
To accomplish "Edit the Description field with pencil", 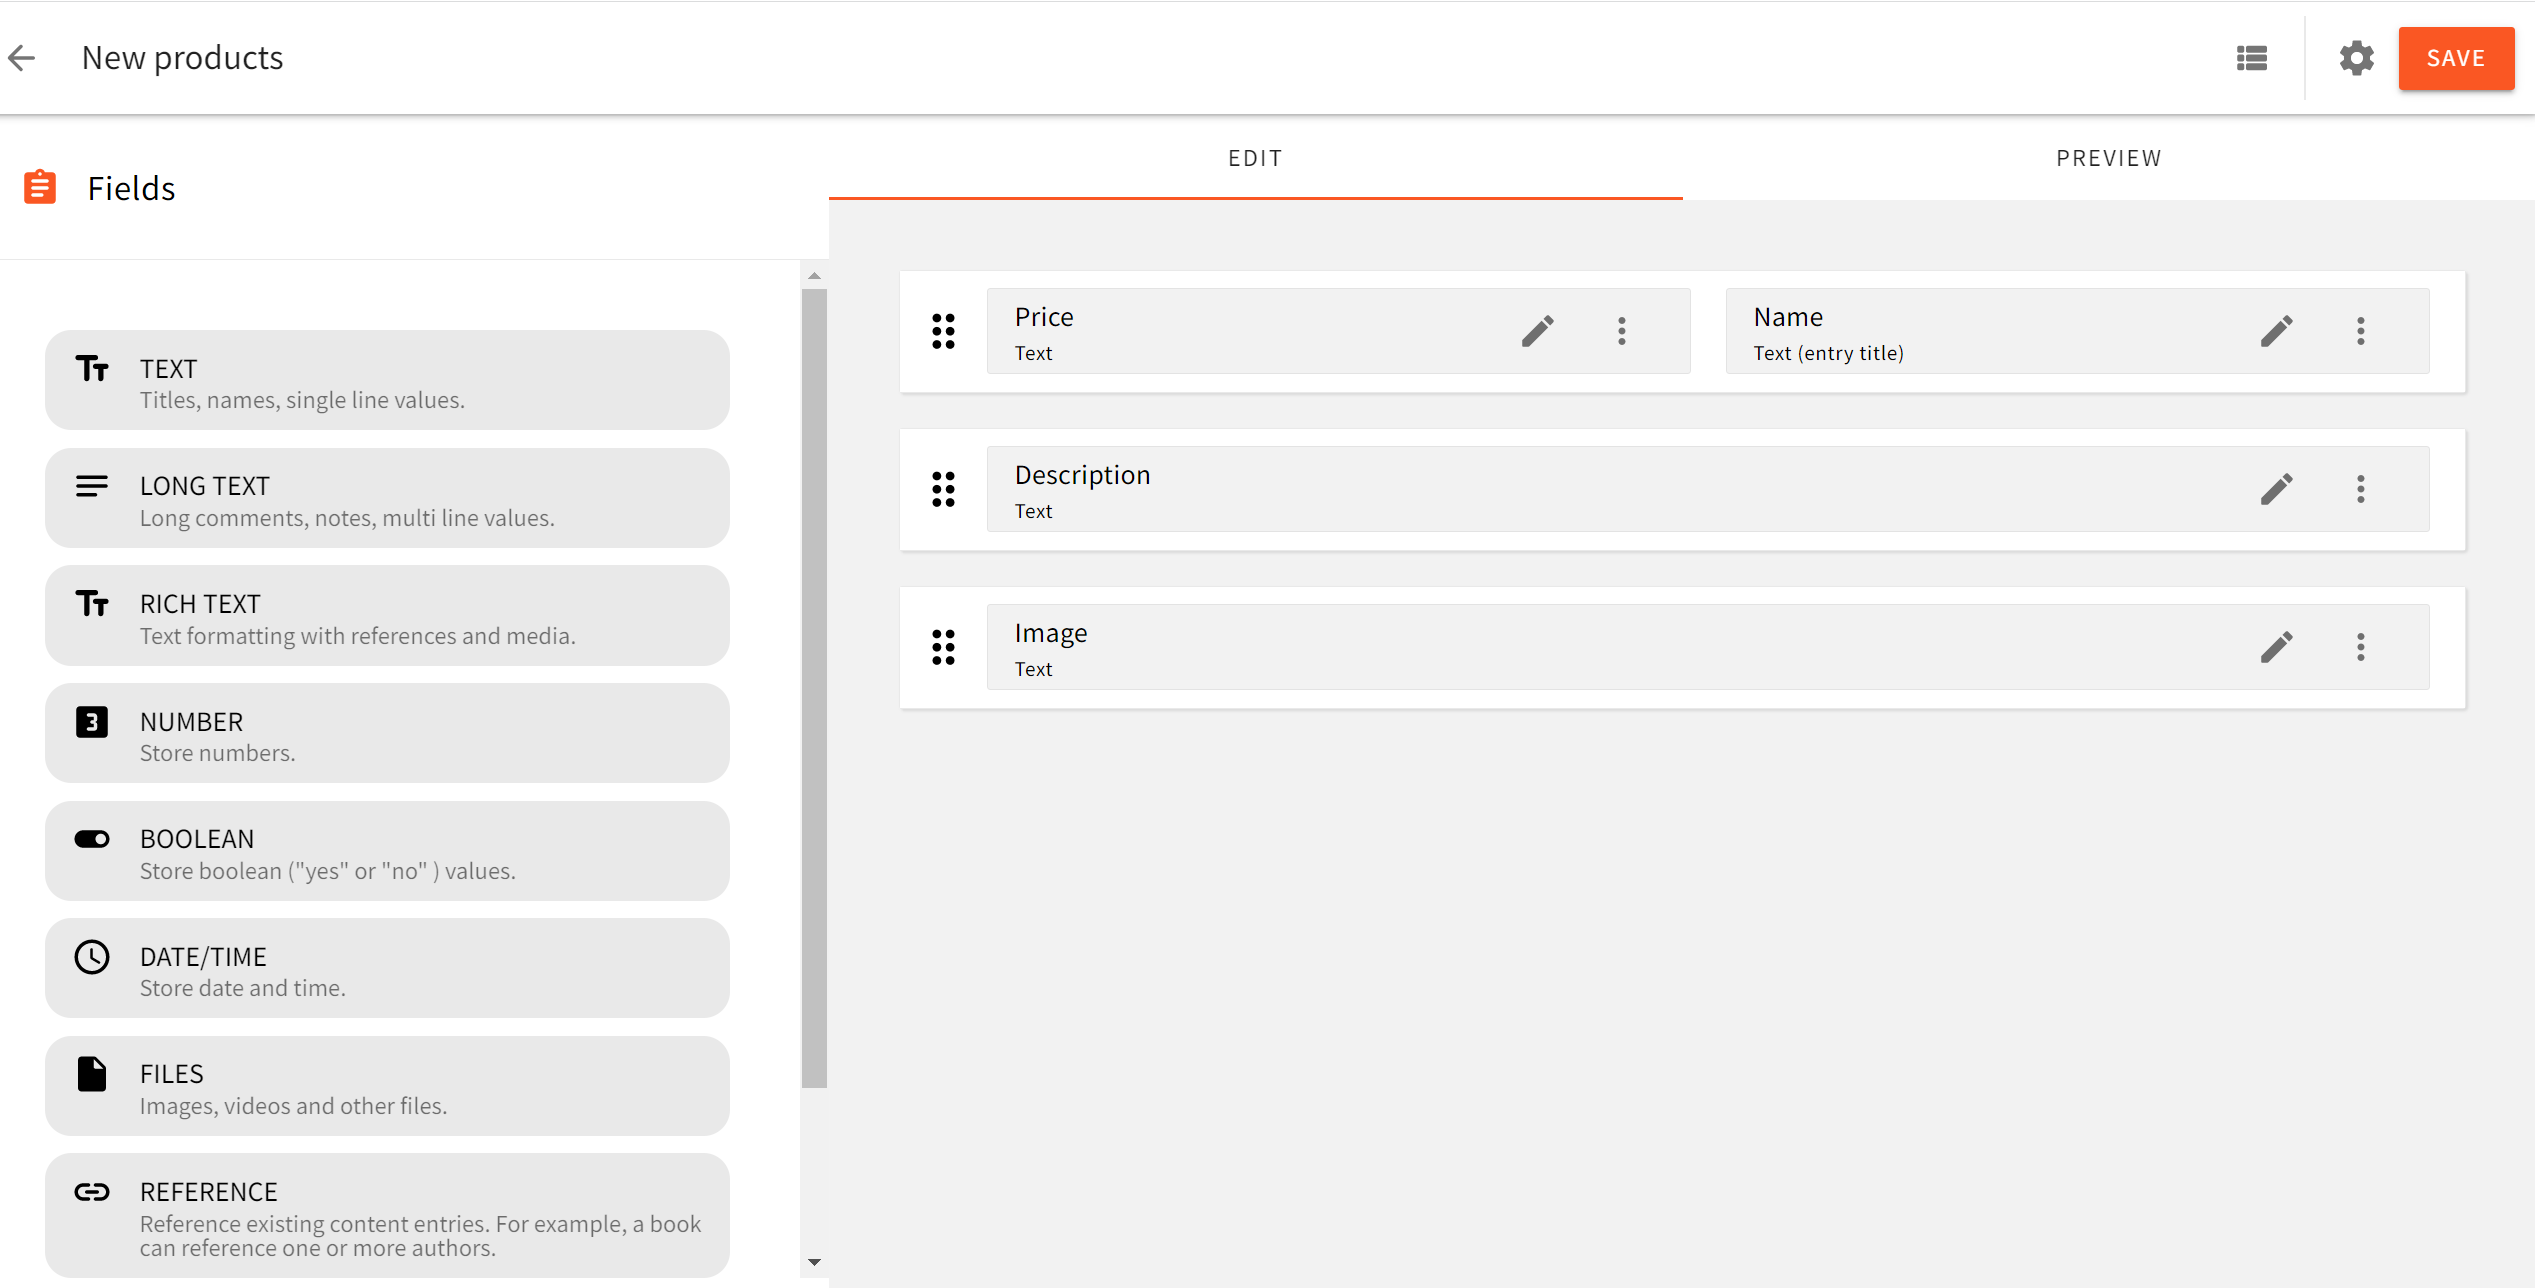I will tap(2277, 489).
